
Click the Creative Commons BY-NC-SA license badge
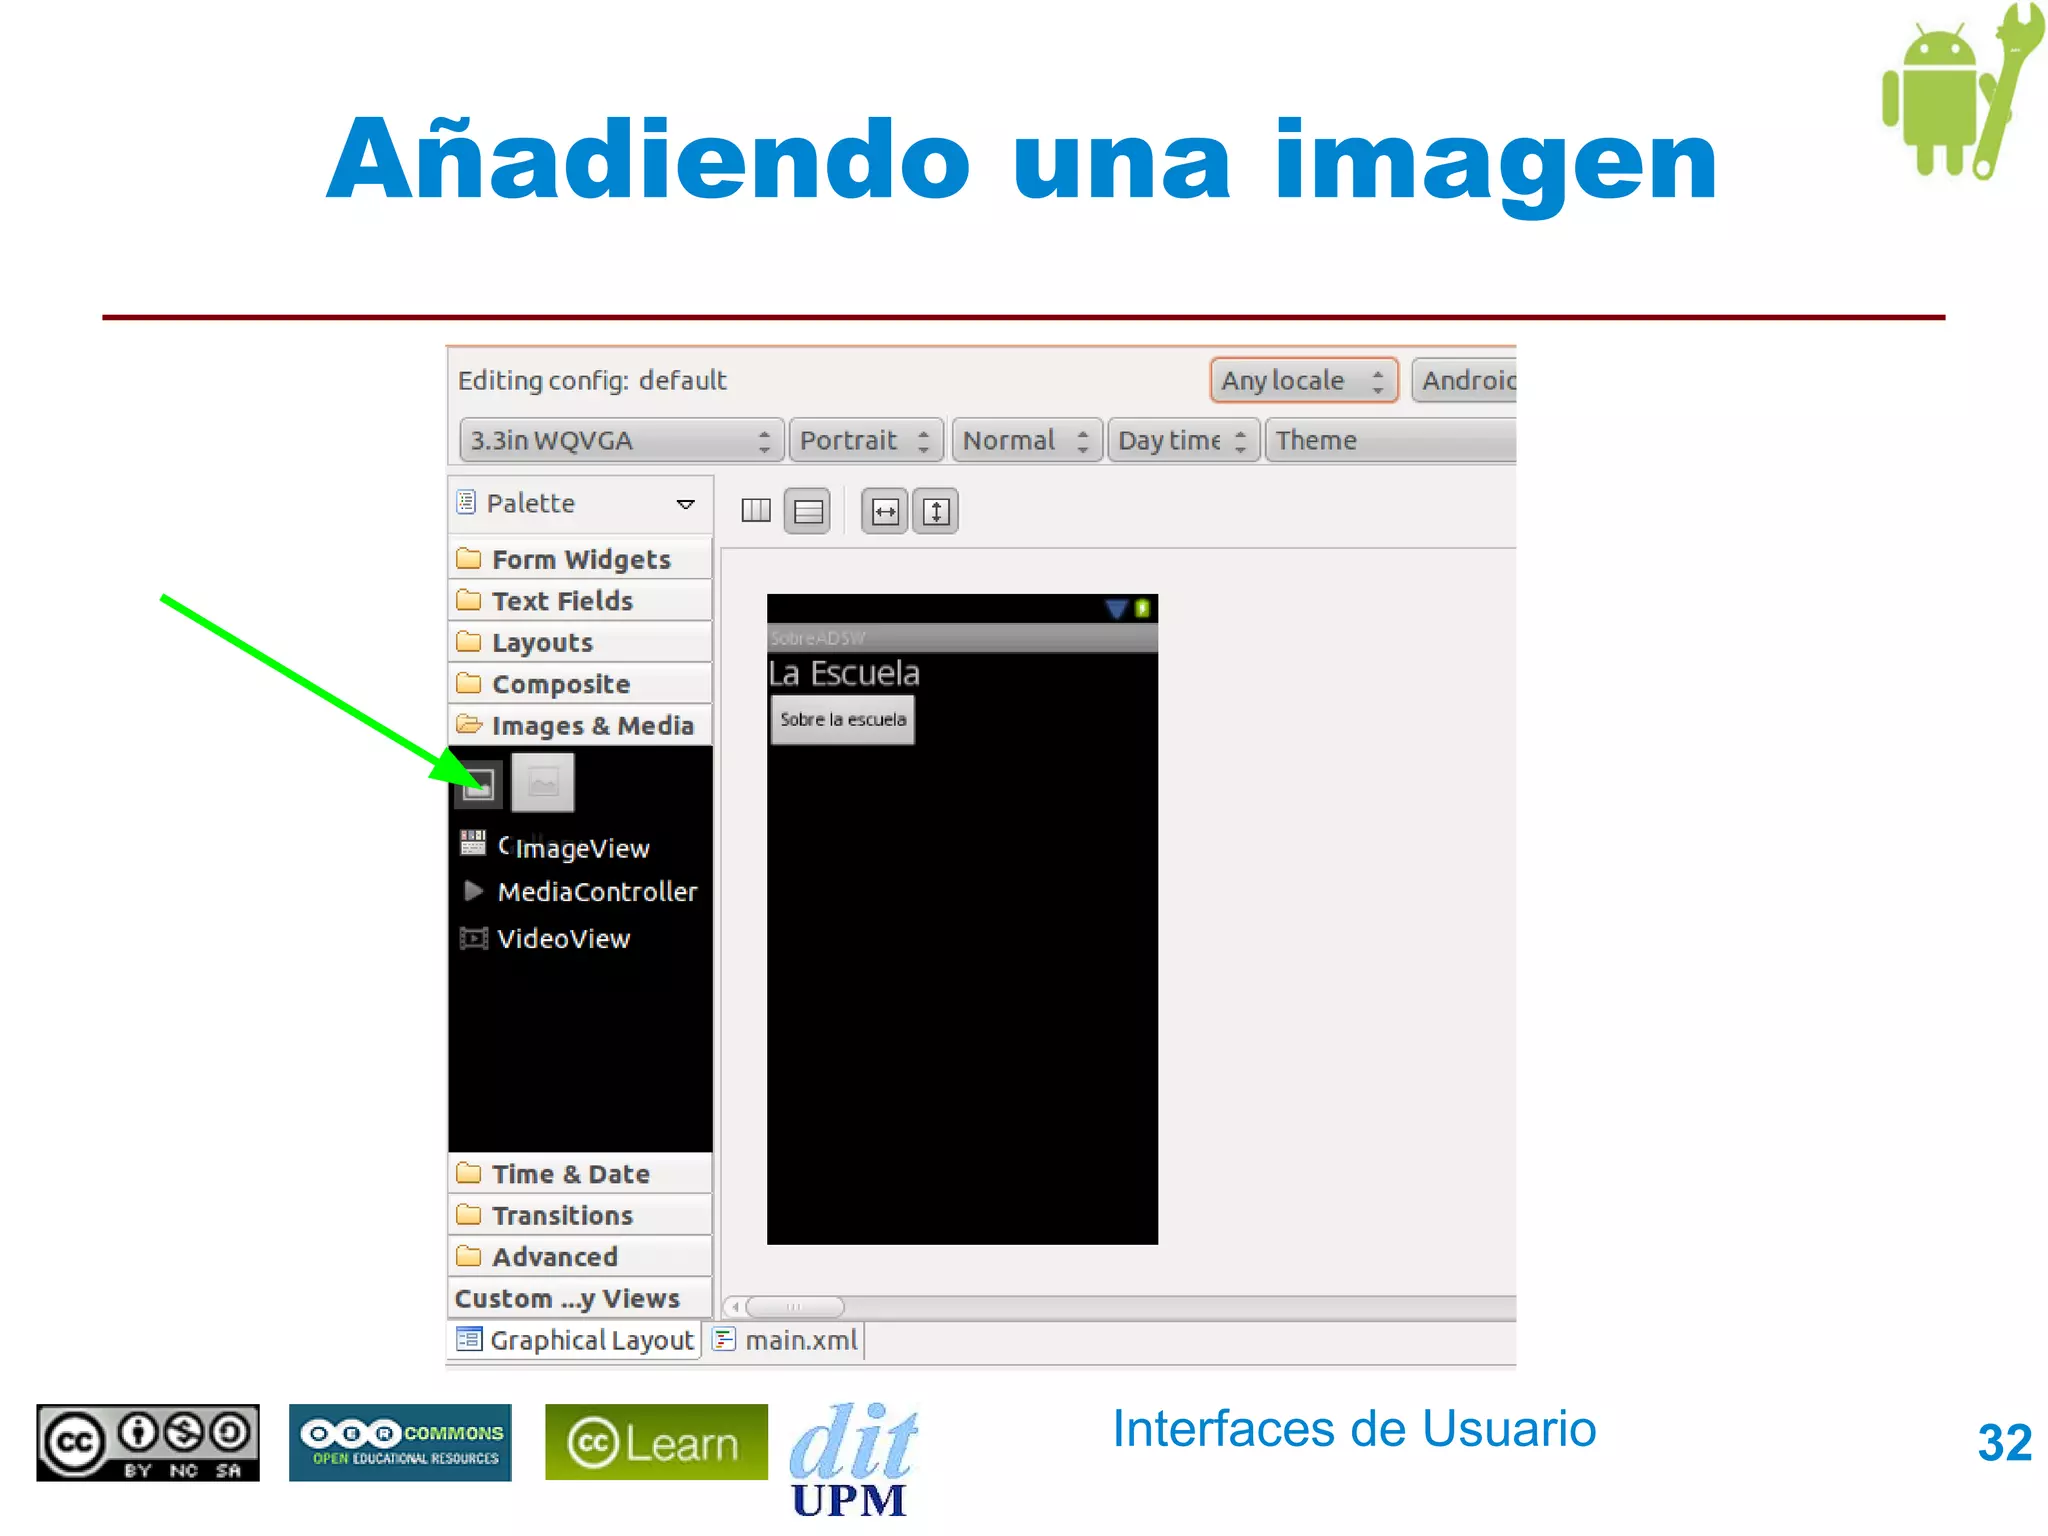pos(148,1443)
